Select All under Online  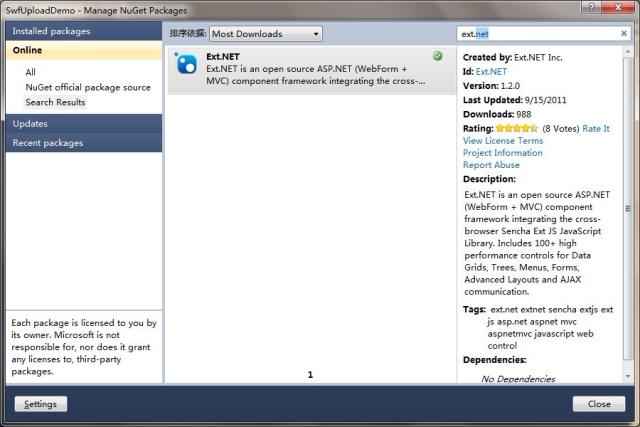(x=30, y=72)
